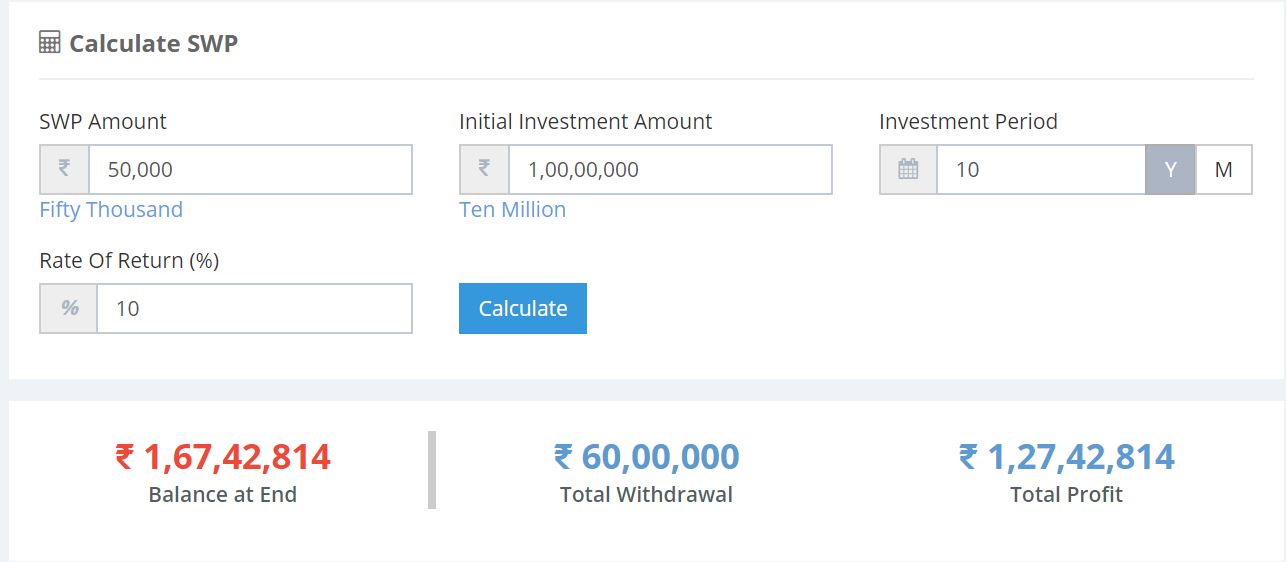Image resolution: width=1286 pixels, height=562 pixels.
Task: Click the calendar icon in Investment Period
Action: pos(908,169)
